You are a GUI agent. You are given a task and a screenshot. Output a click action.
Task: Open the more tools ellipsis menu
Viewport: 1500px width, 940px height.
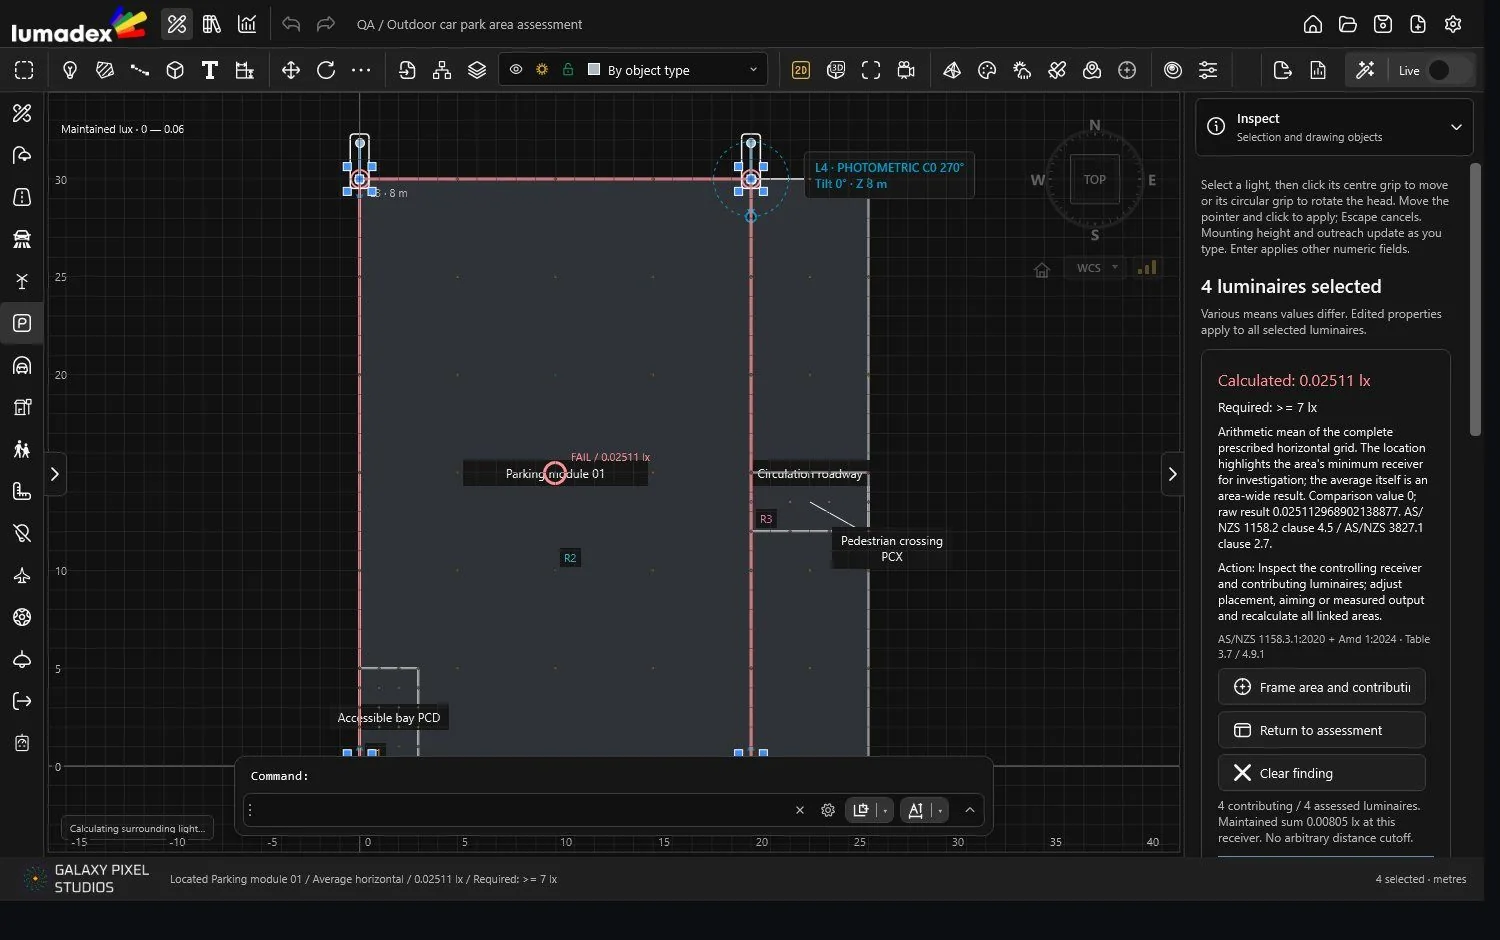[361, 70]
